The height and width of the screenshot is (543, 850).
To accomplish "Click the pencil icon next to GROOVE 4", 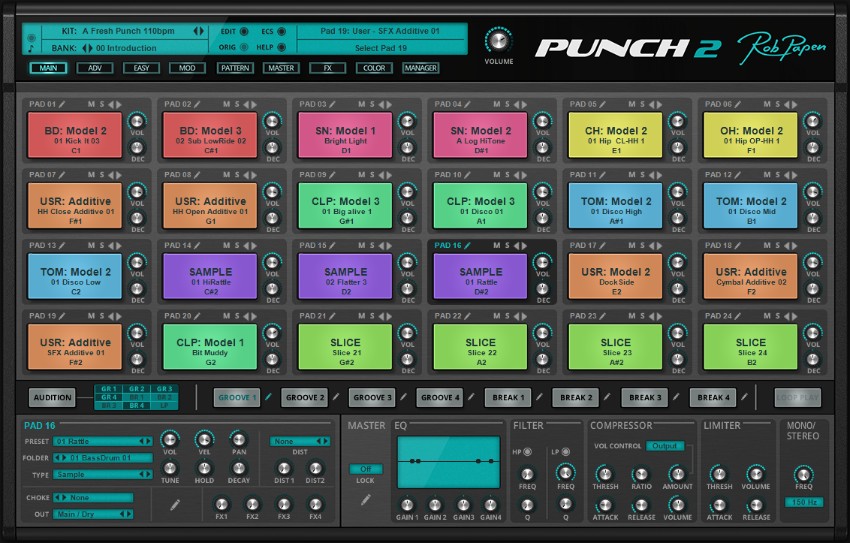I will 471,397.
